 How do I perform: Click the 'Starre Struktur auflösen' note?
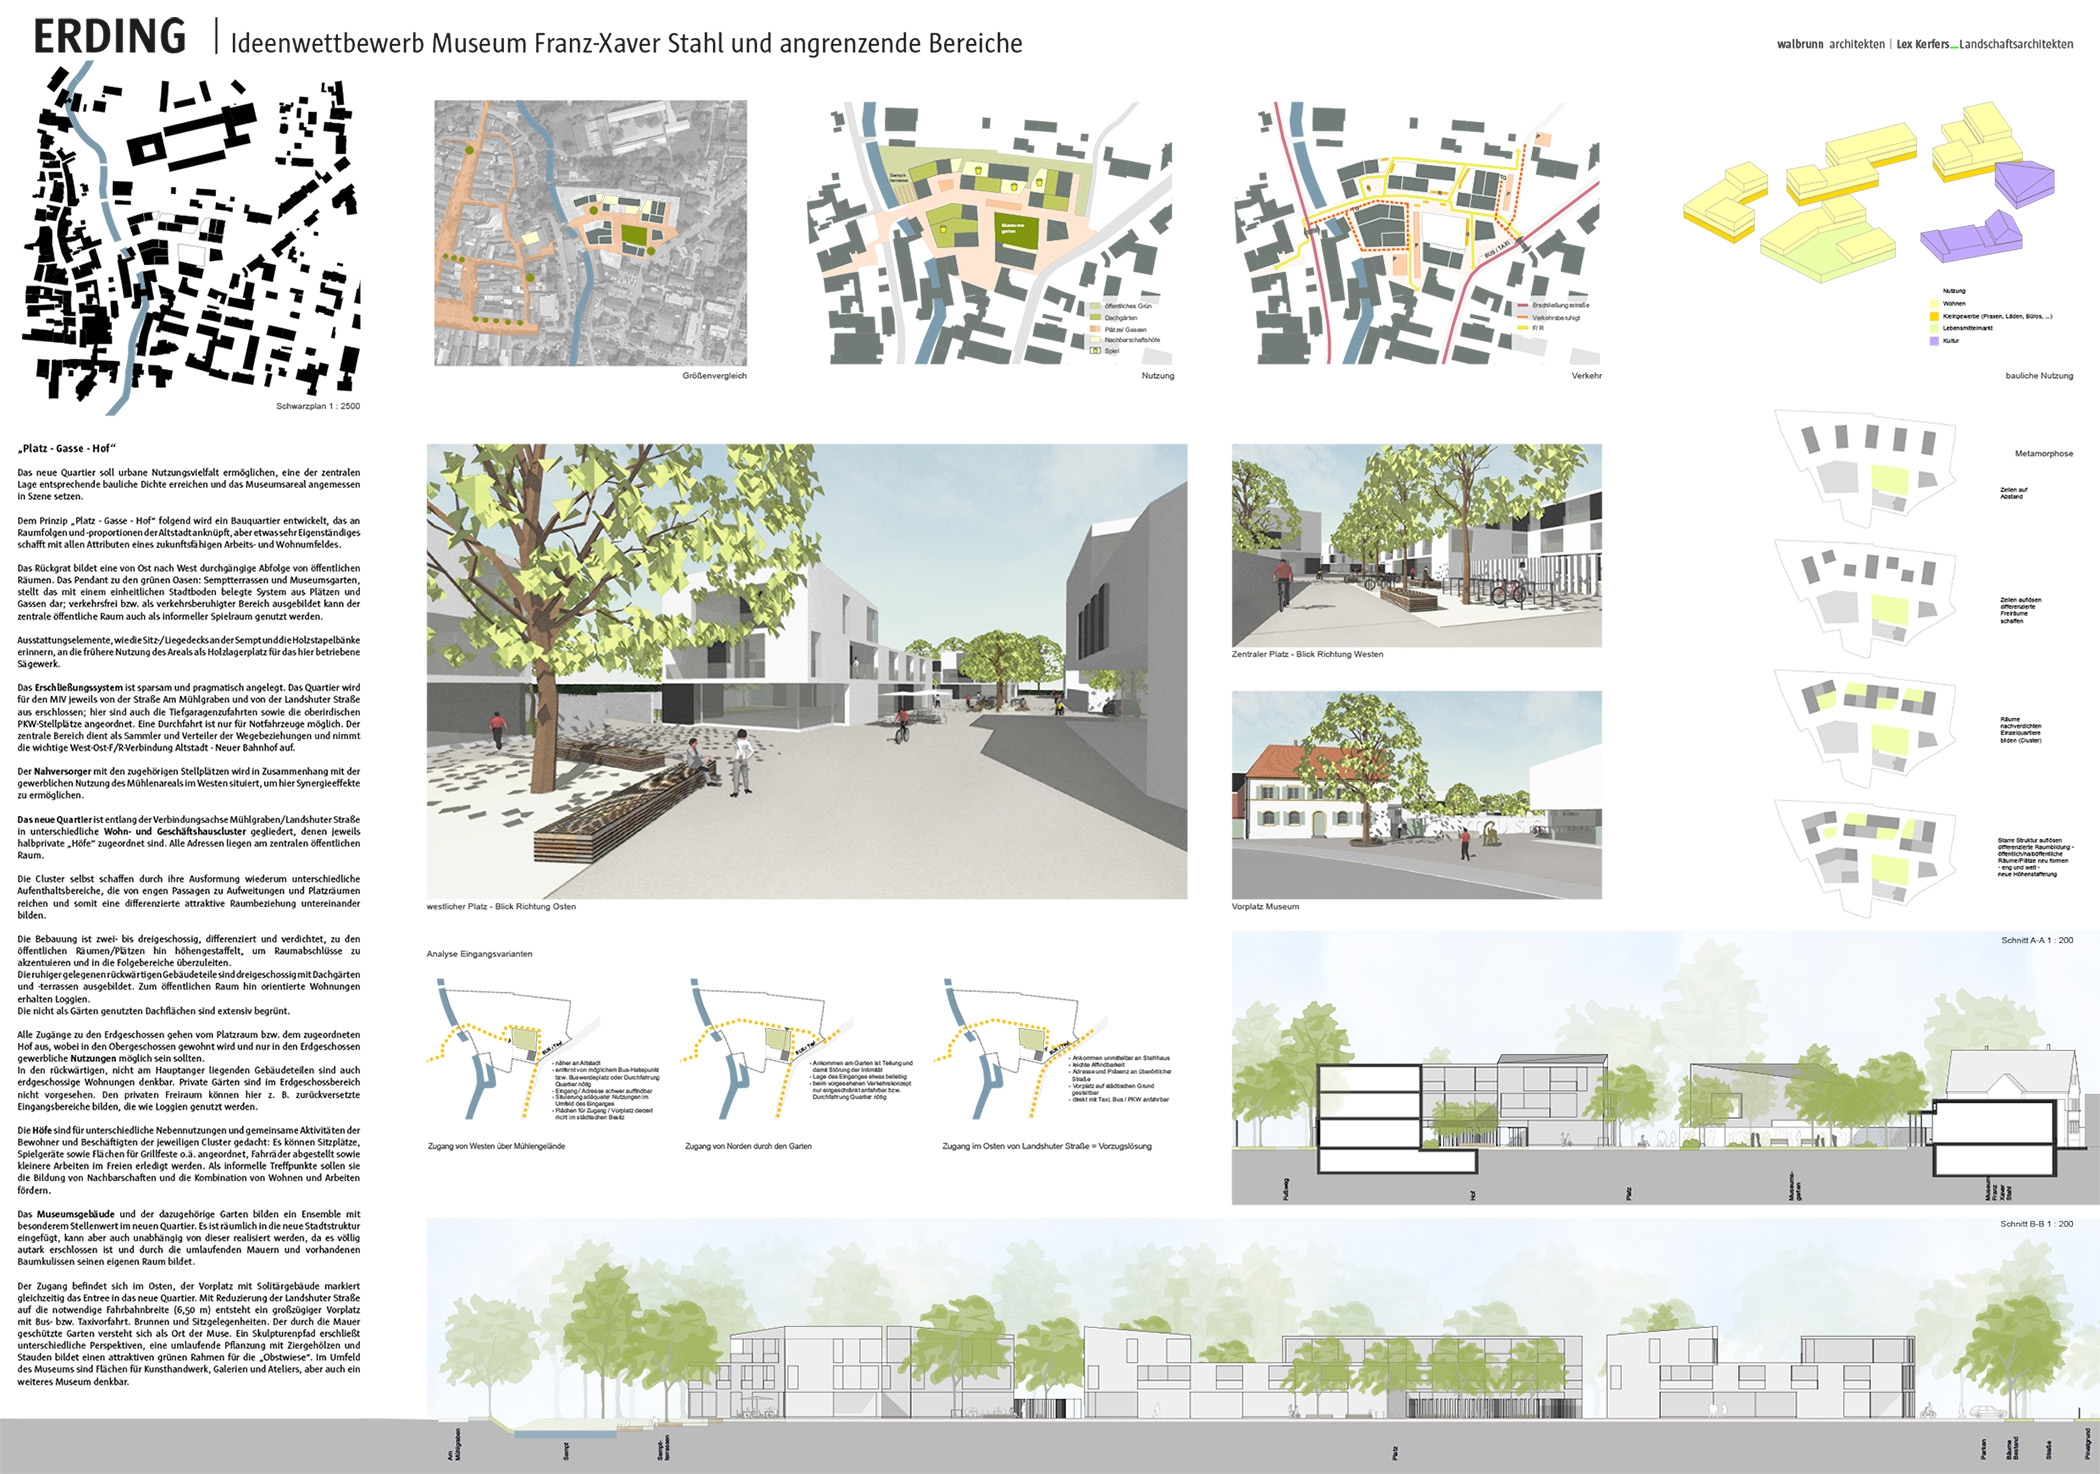[x=2034, y=858]
